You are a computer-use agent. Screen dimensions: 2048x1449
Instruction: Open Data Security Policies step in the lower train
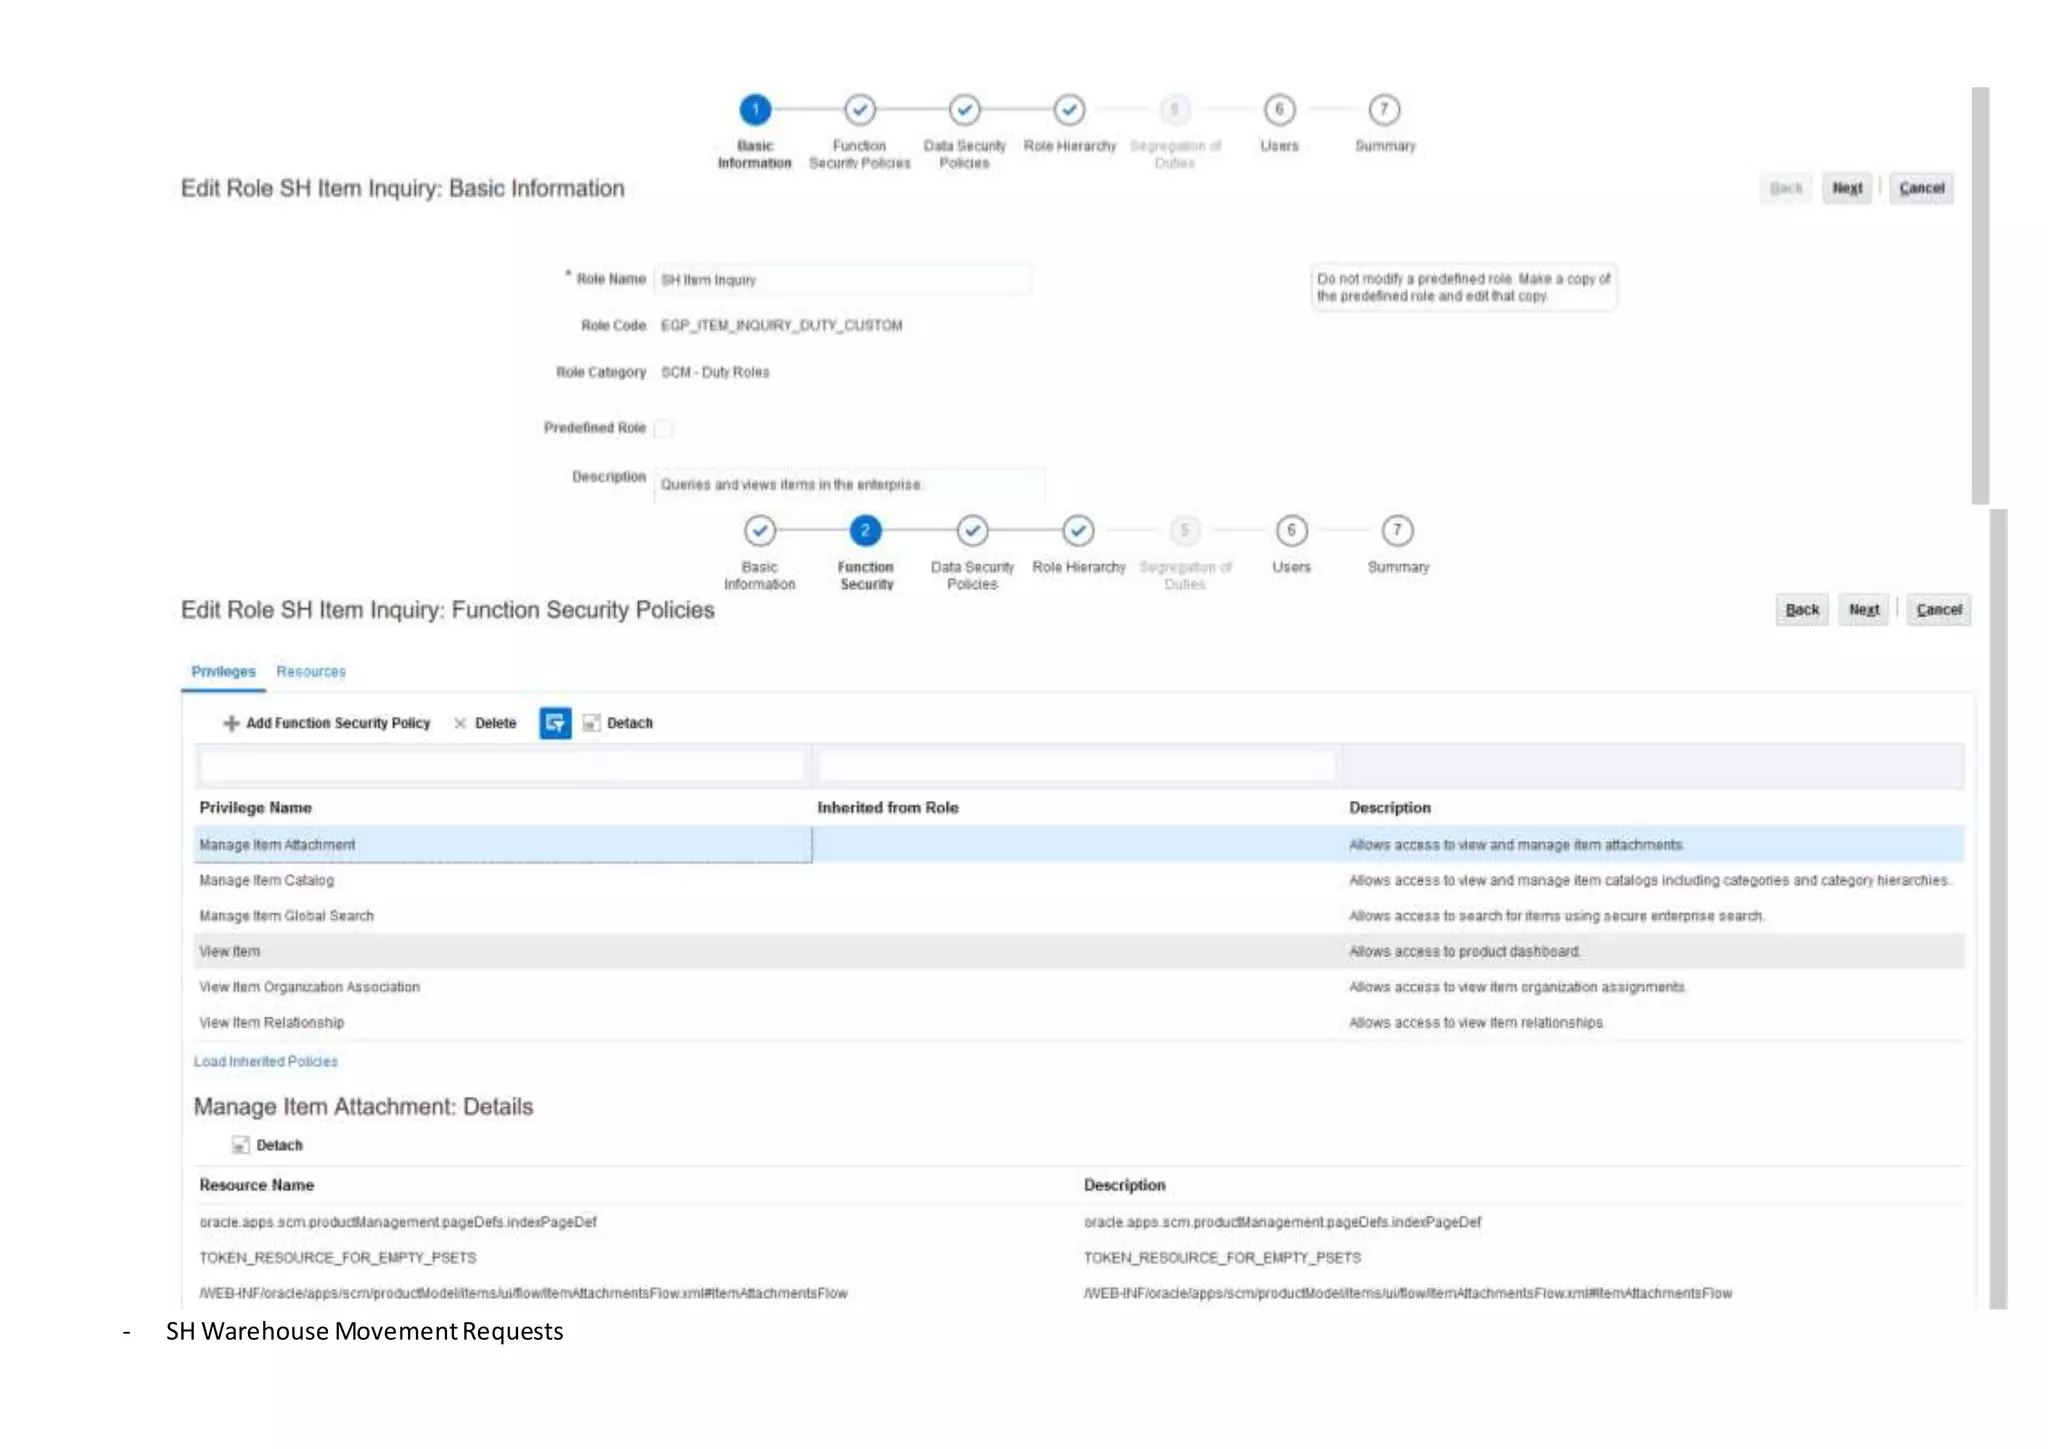click(972, 531)
